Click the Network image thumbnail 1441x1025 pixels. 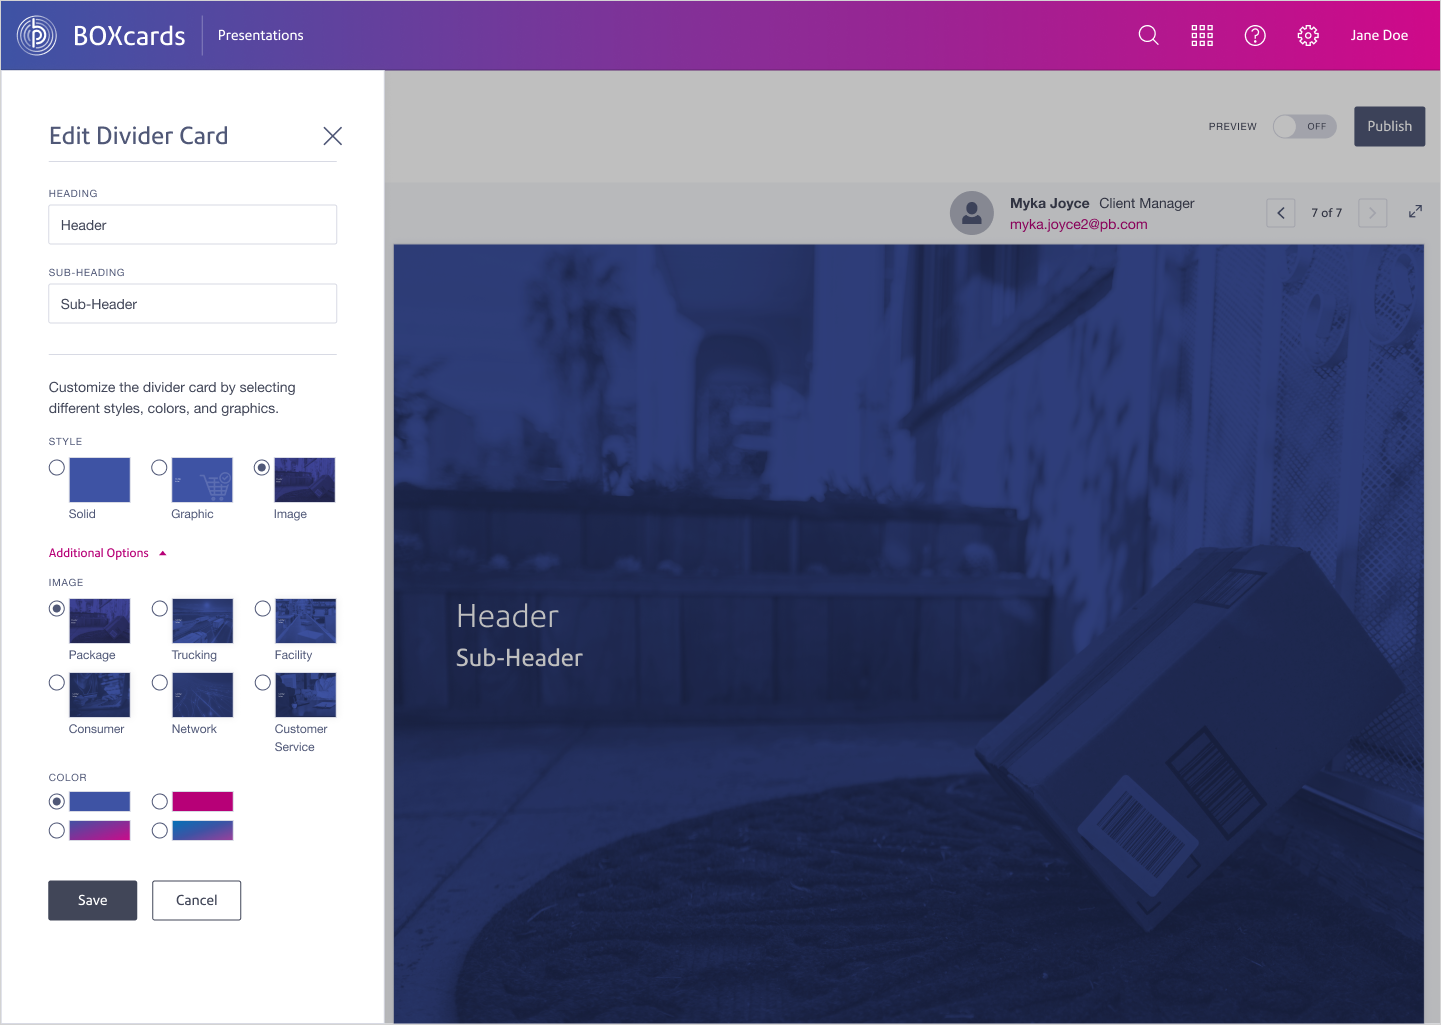202,695
